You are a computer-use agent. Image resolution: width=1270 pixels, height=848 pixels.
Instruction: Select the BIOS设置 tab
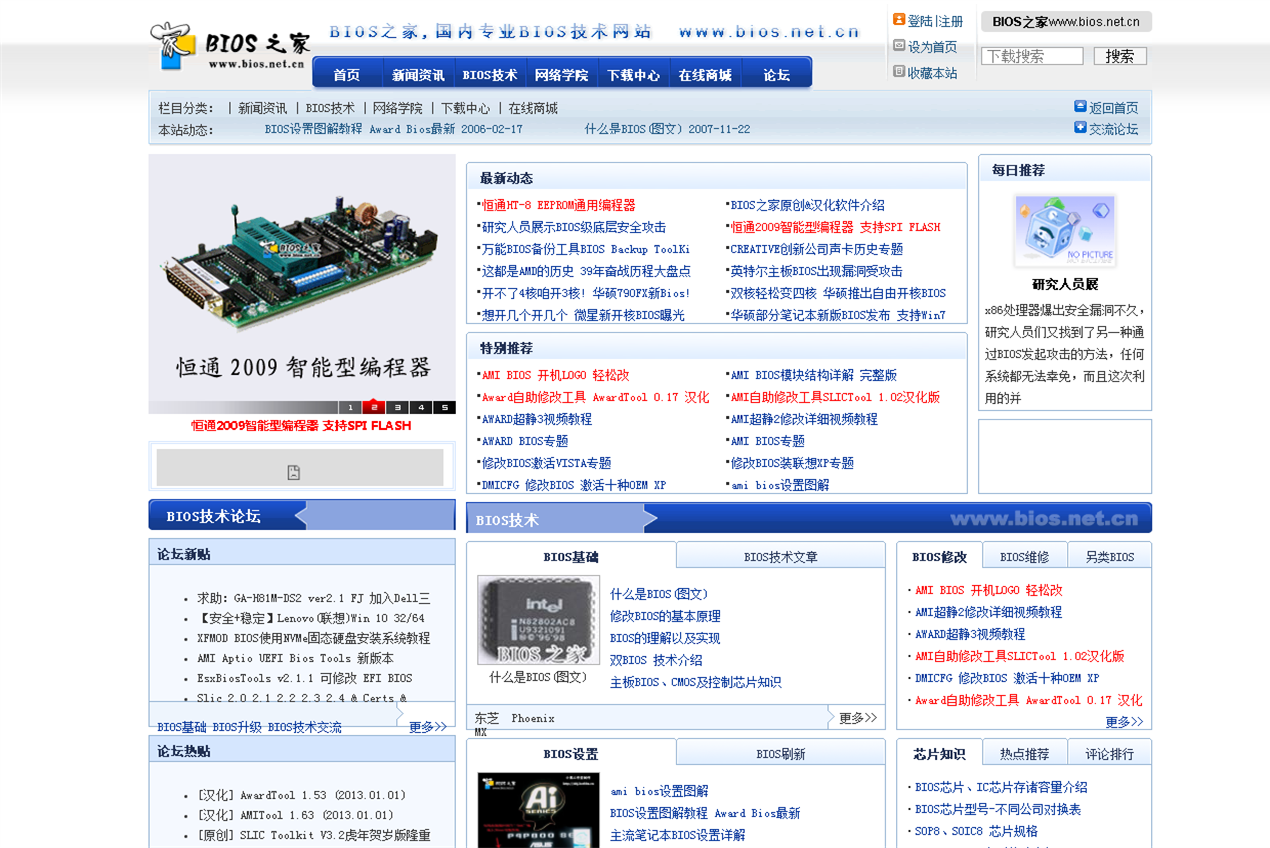[x=571, y=754]
